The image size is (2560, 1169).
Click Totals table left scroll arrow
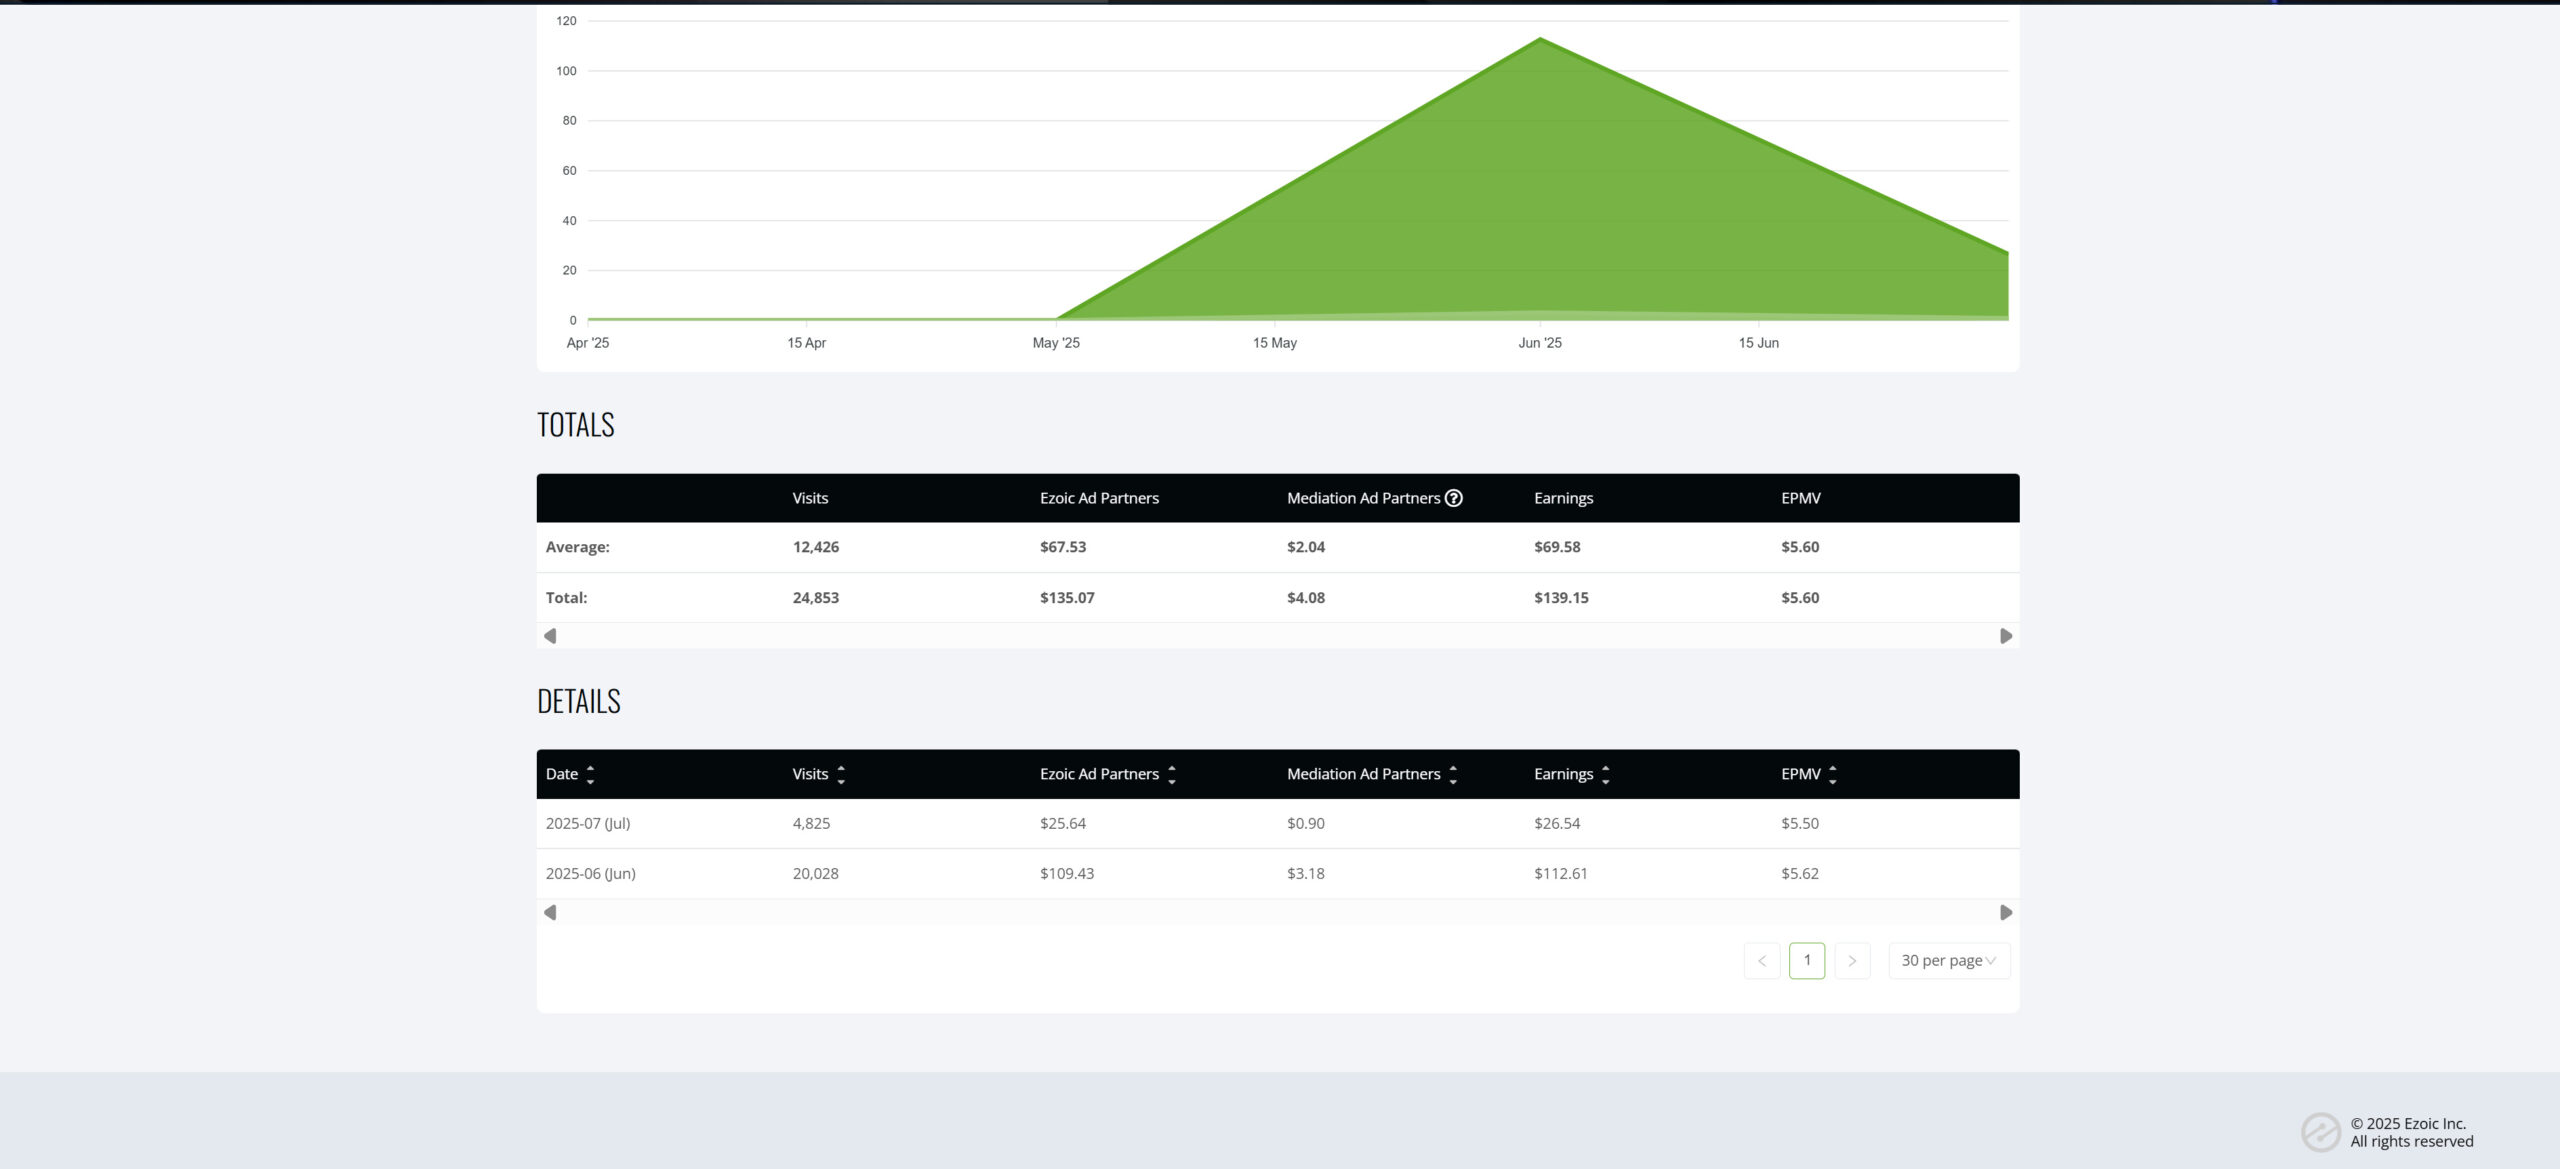pos(550,636)
